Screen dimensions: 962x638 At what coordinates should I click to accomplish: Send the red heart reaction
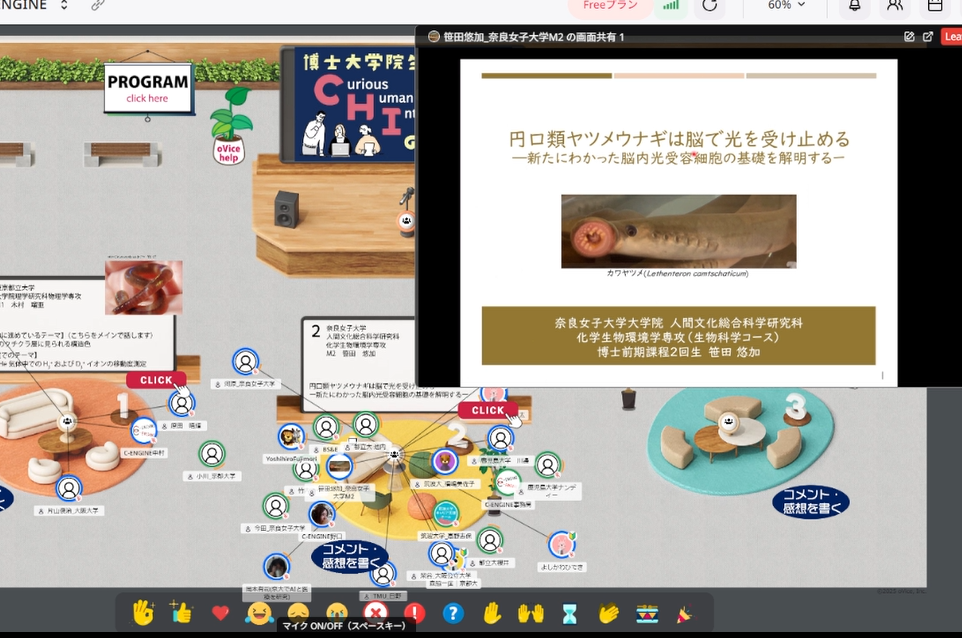pyautogui.click(x=220, y=612)
